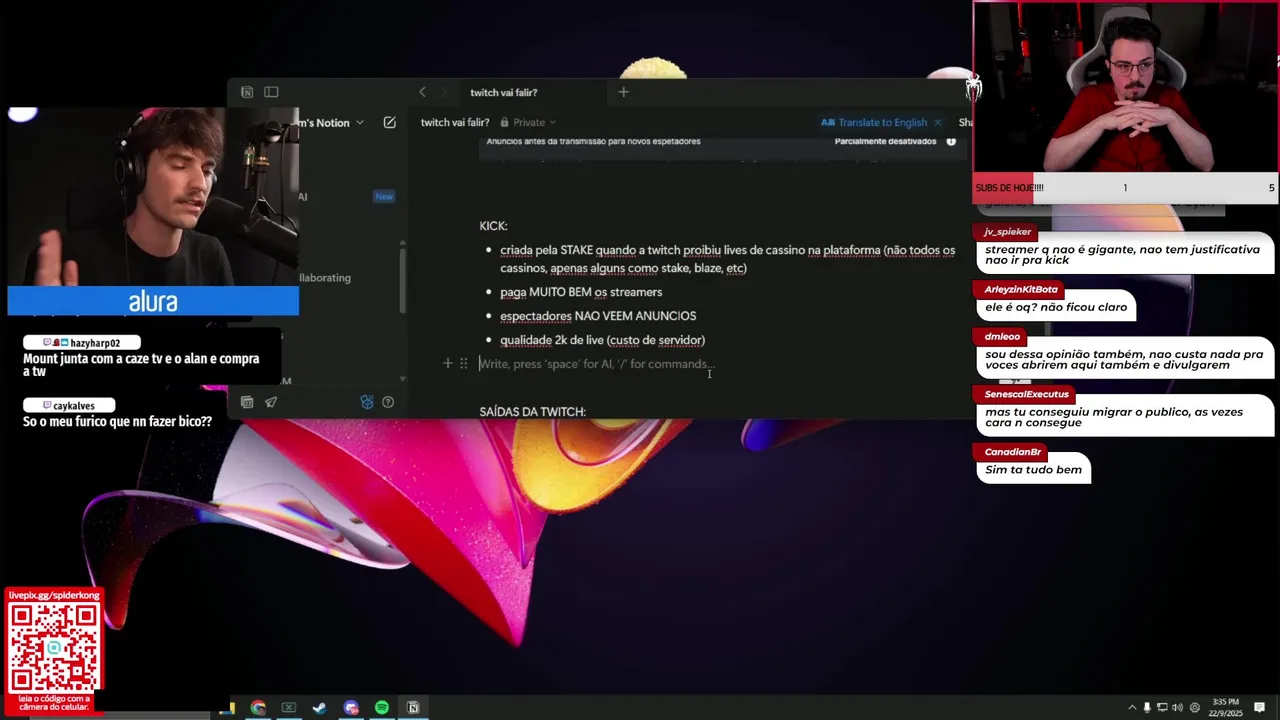Select the 'twitch vai falir?' tab
1280x720 pixels.
click(x=504, y=92)
